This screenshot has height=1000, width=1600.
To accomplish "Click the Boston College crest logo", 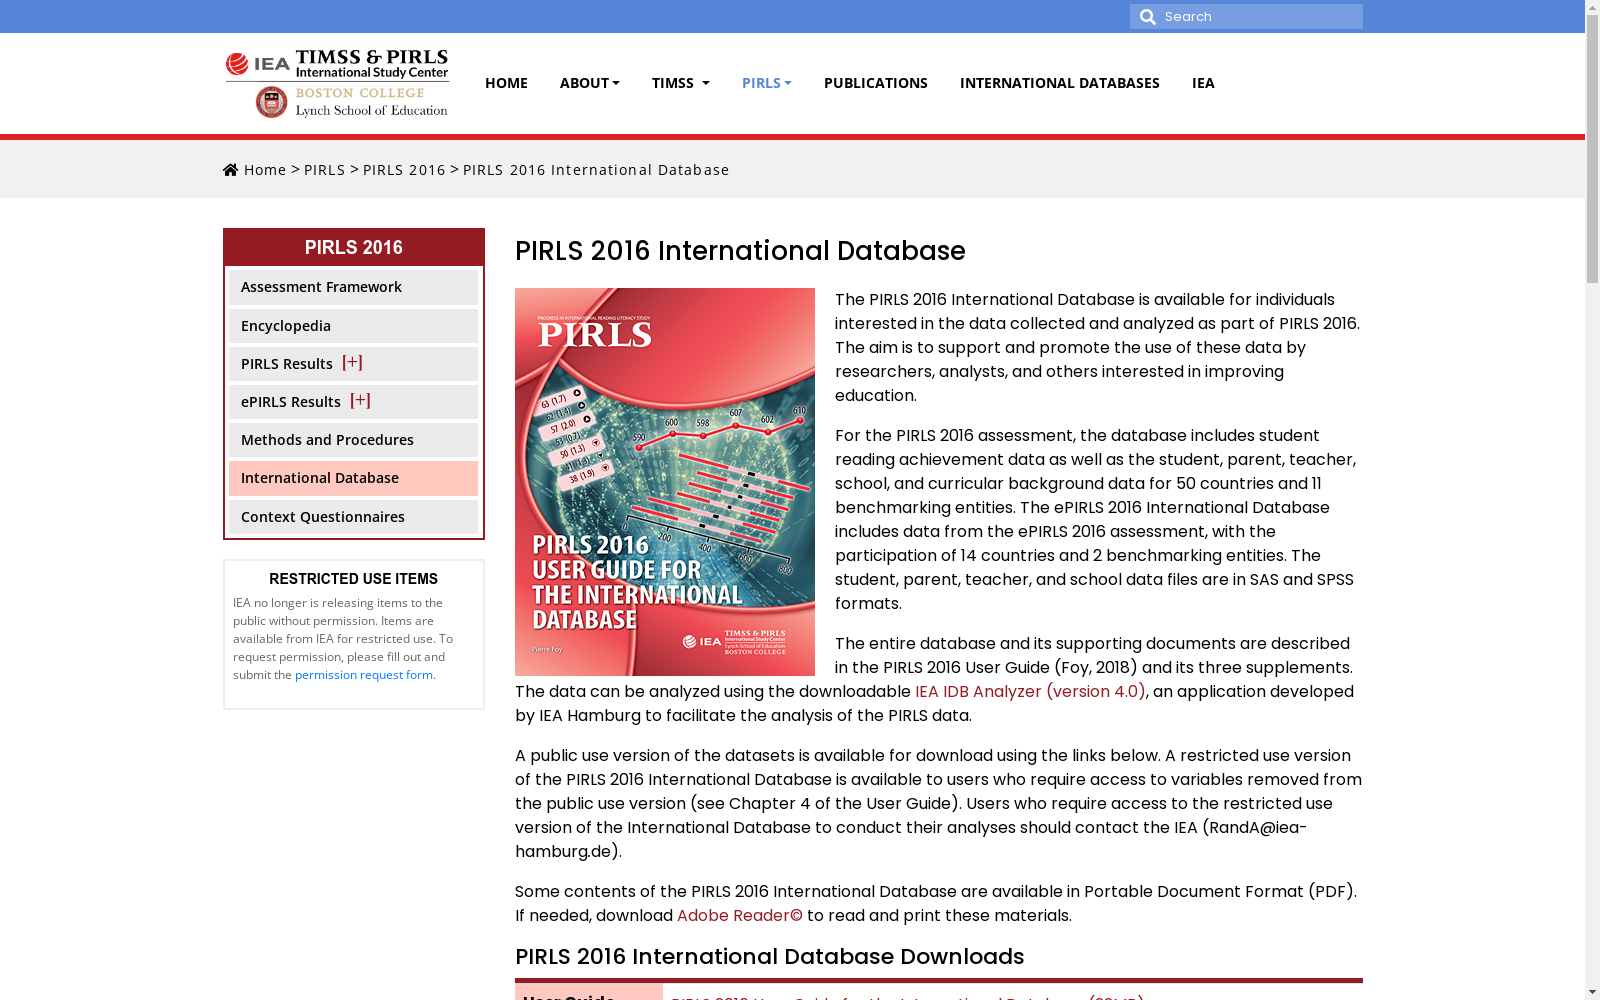I will [270, 101].
